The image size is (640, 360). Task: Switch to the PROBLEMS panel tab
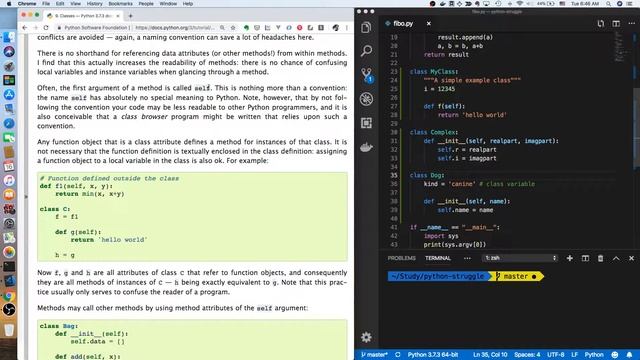pyautogui.click(x=402, y=258)
